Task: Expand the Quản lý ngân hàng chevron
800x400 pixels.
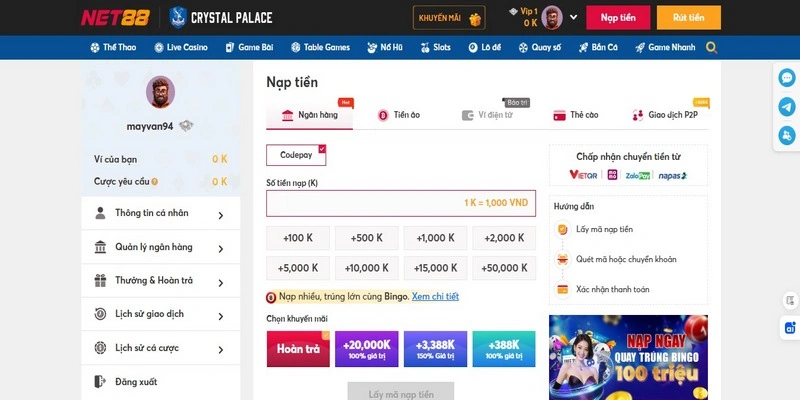Action: (x=221, y=249)
